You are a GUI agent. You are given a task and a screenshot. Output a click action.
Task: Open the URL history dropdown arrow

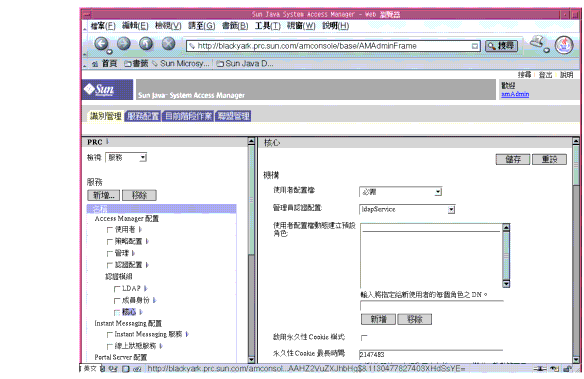click(x=475, y=46)
